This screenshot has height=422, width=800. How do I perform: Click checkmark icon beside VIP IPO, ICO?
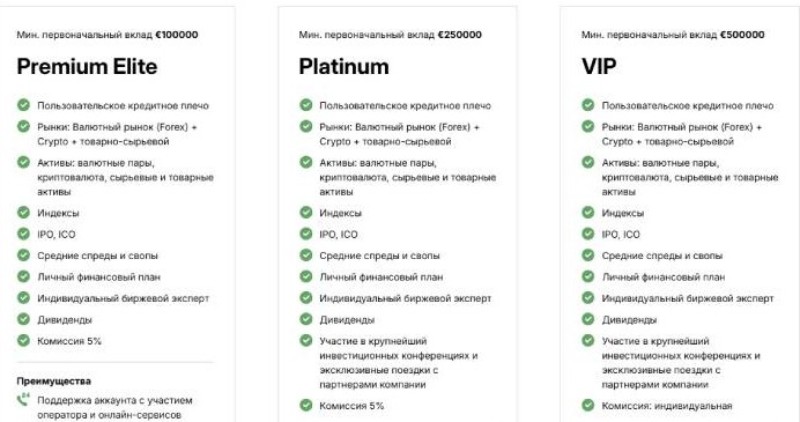588,234
